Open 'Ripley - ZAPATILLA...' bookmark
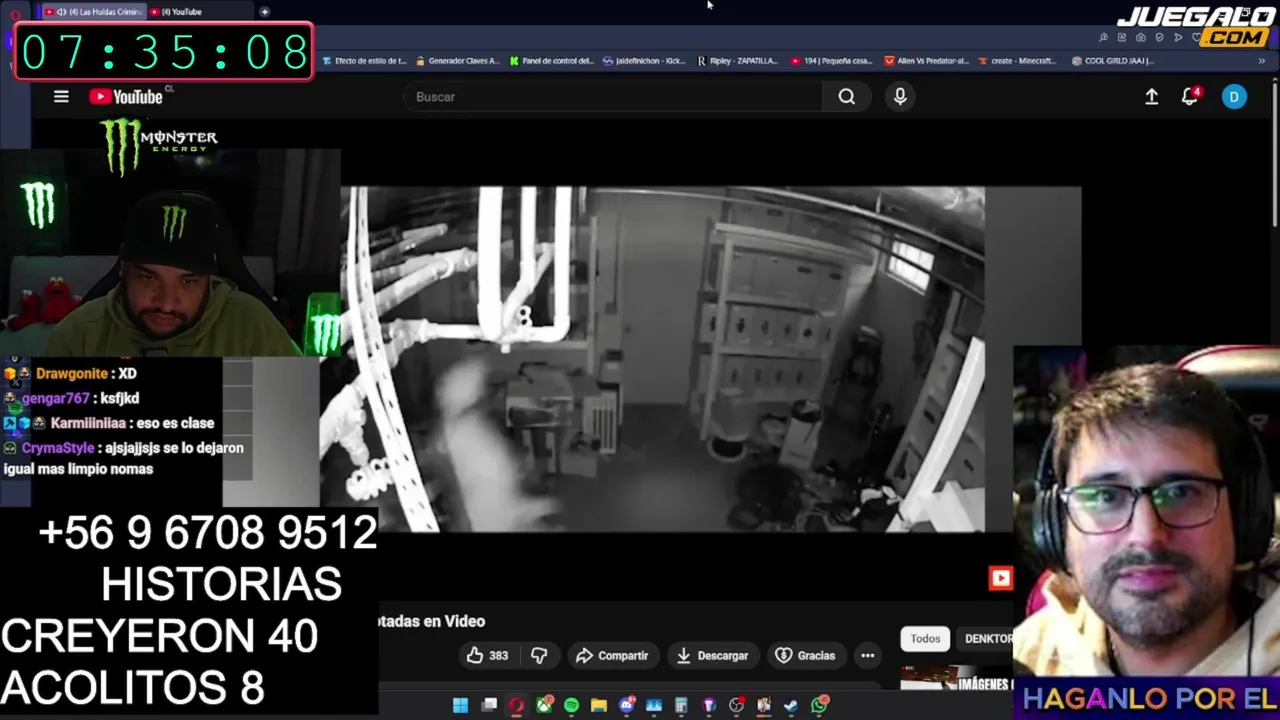Image resolution: width=1280 pixels, height=720 pixels. (738, 61)
